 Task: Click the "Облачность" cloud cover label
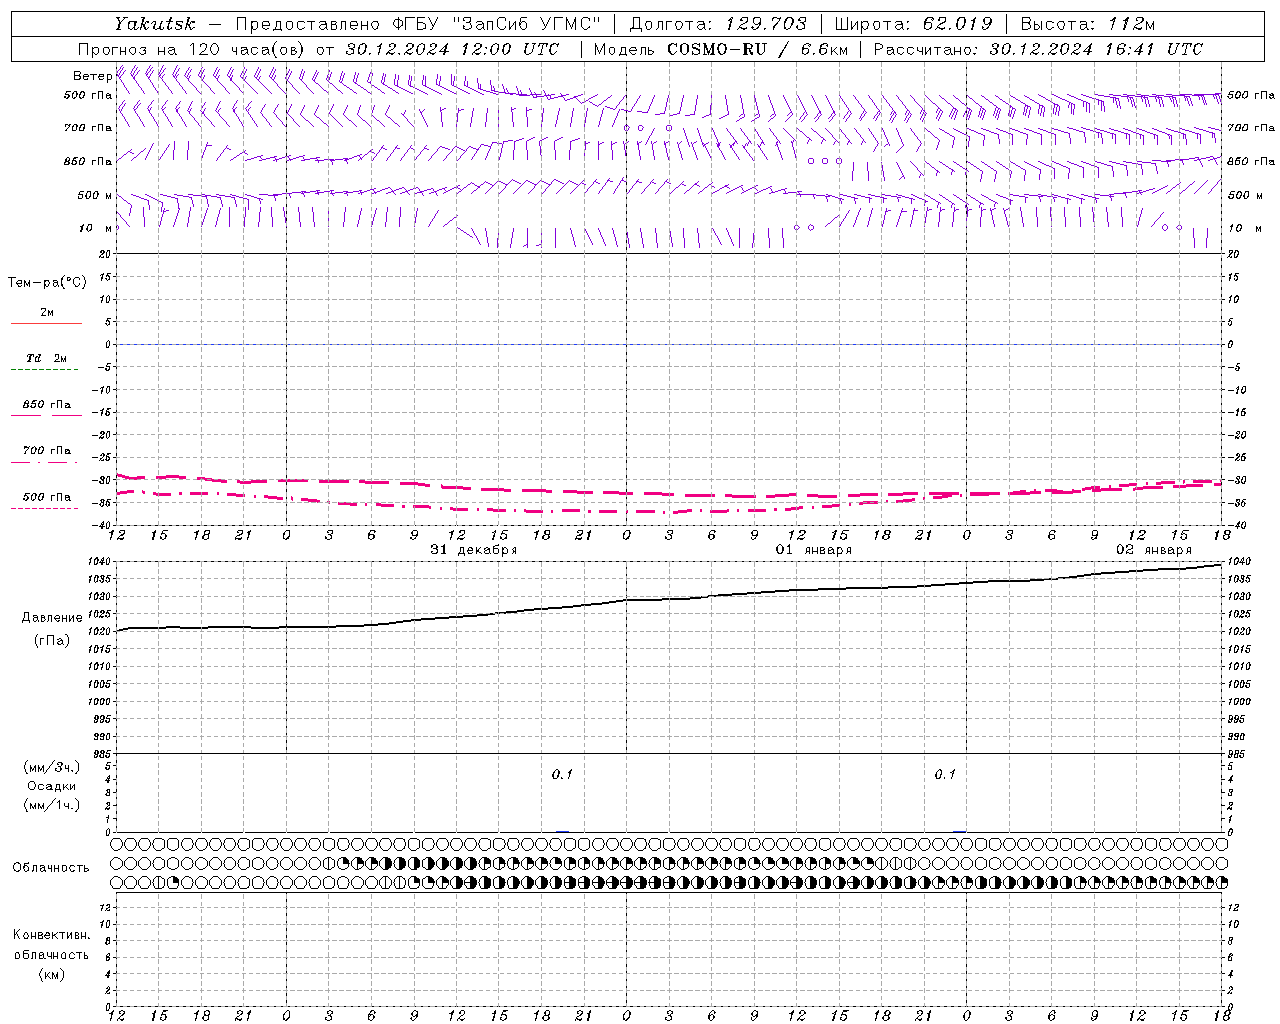click(x=51, y=868)
